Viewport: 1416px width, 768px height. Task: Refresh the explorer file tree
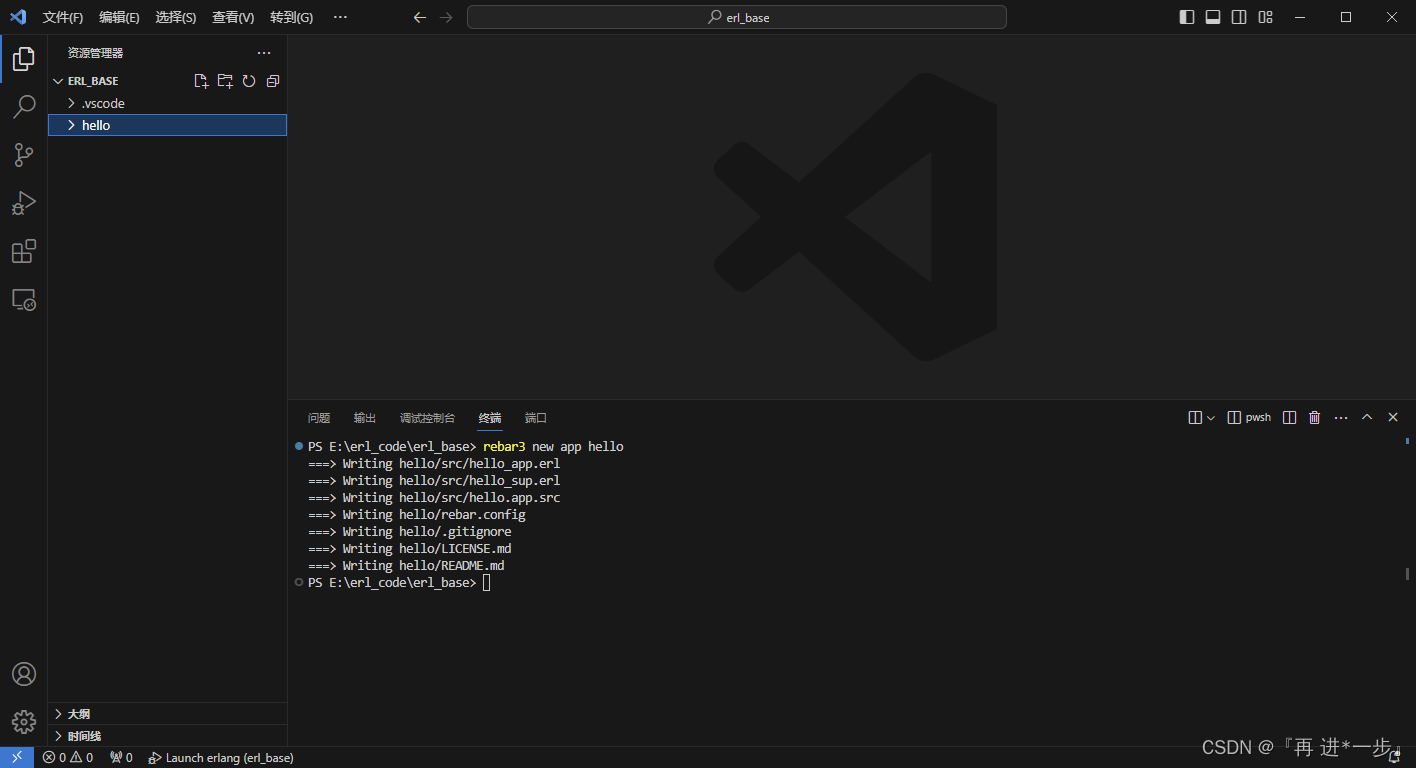click(x=249, y=81)
